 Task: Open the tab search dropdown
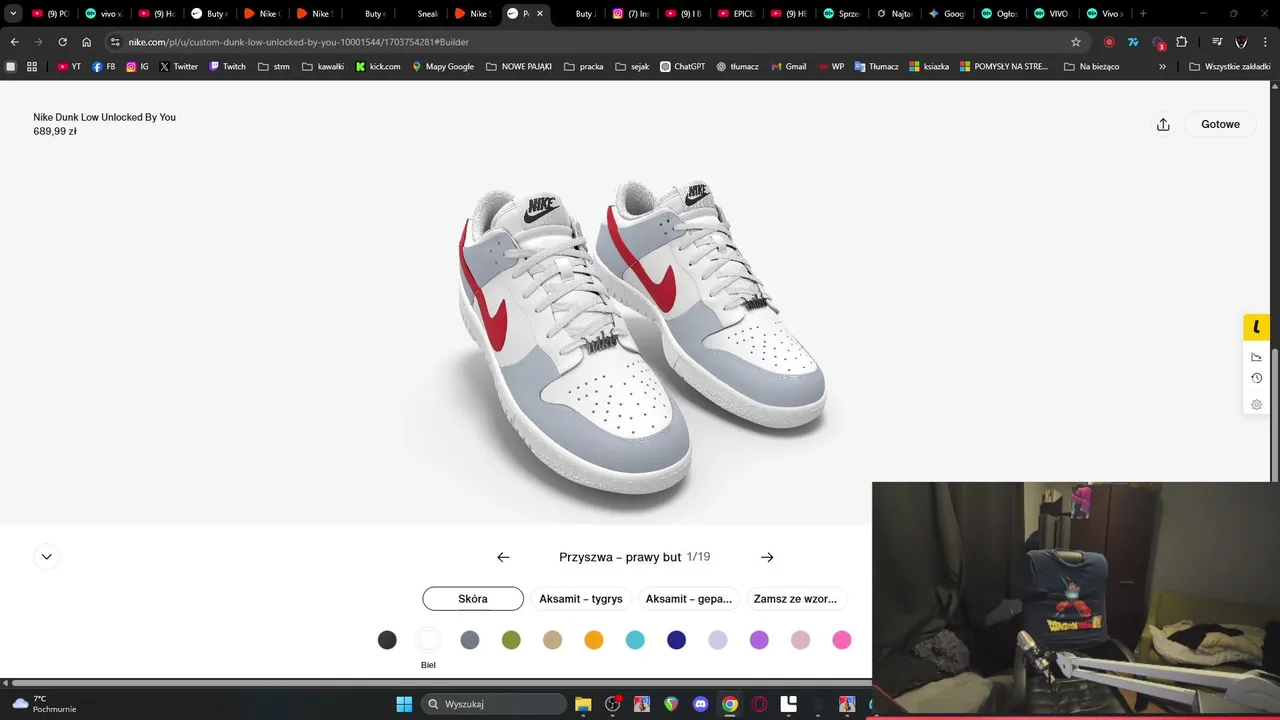point(13,14)
